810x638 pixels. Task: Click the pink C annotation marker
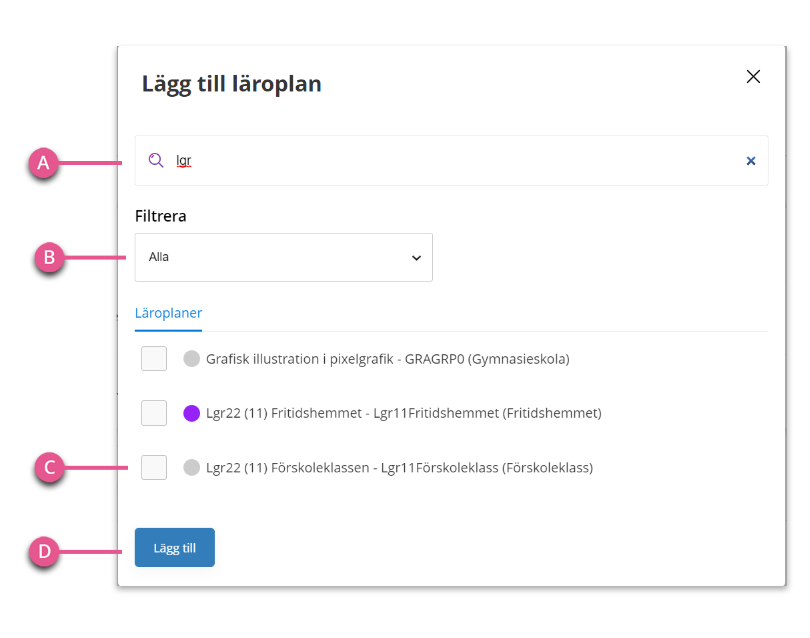pos(50,468)
